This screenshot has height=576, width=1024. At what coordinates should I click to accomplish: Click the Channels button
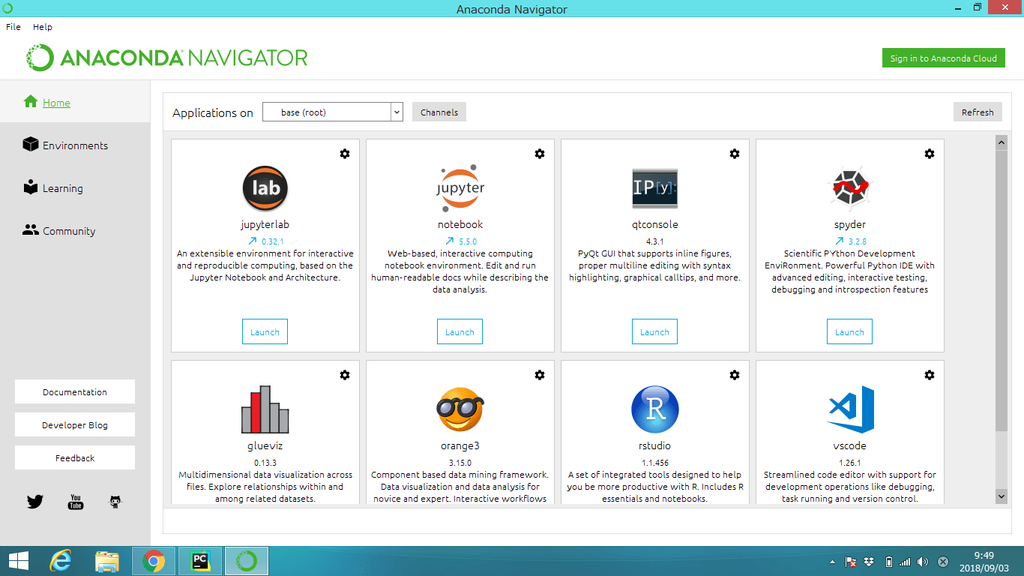click(439, 112)
